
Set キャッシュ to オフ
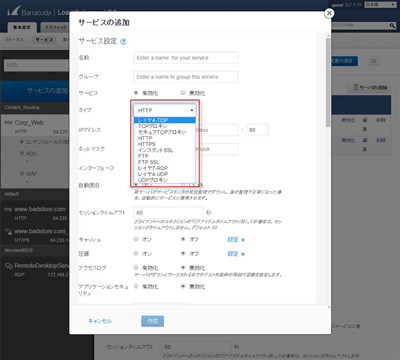(183, 239)
